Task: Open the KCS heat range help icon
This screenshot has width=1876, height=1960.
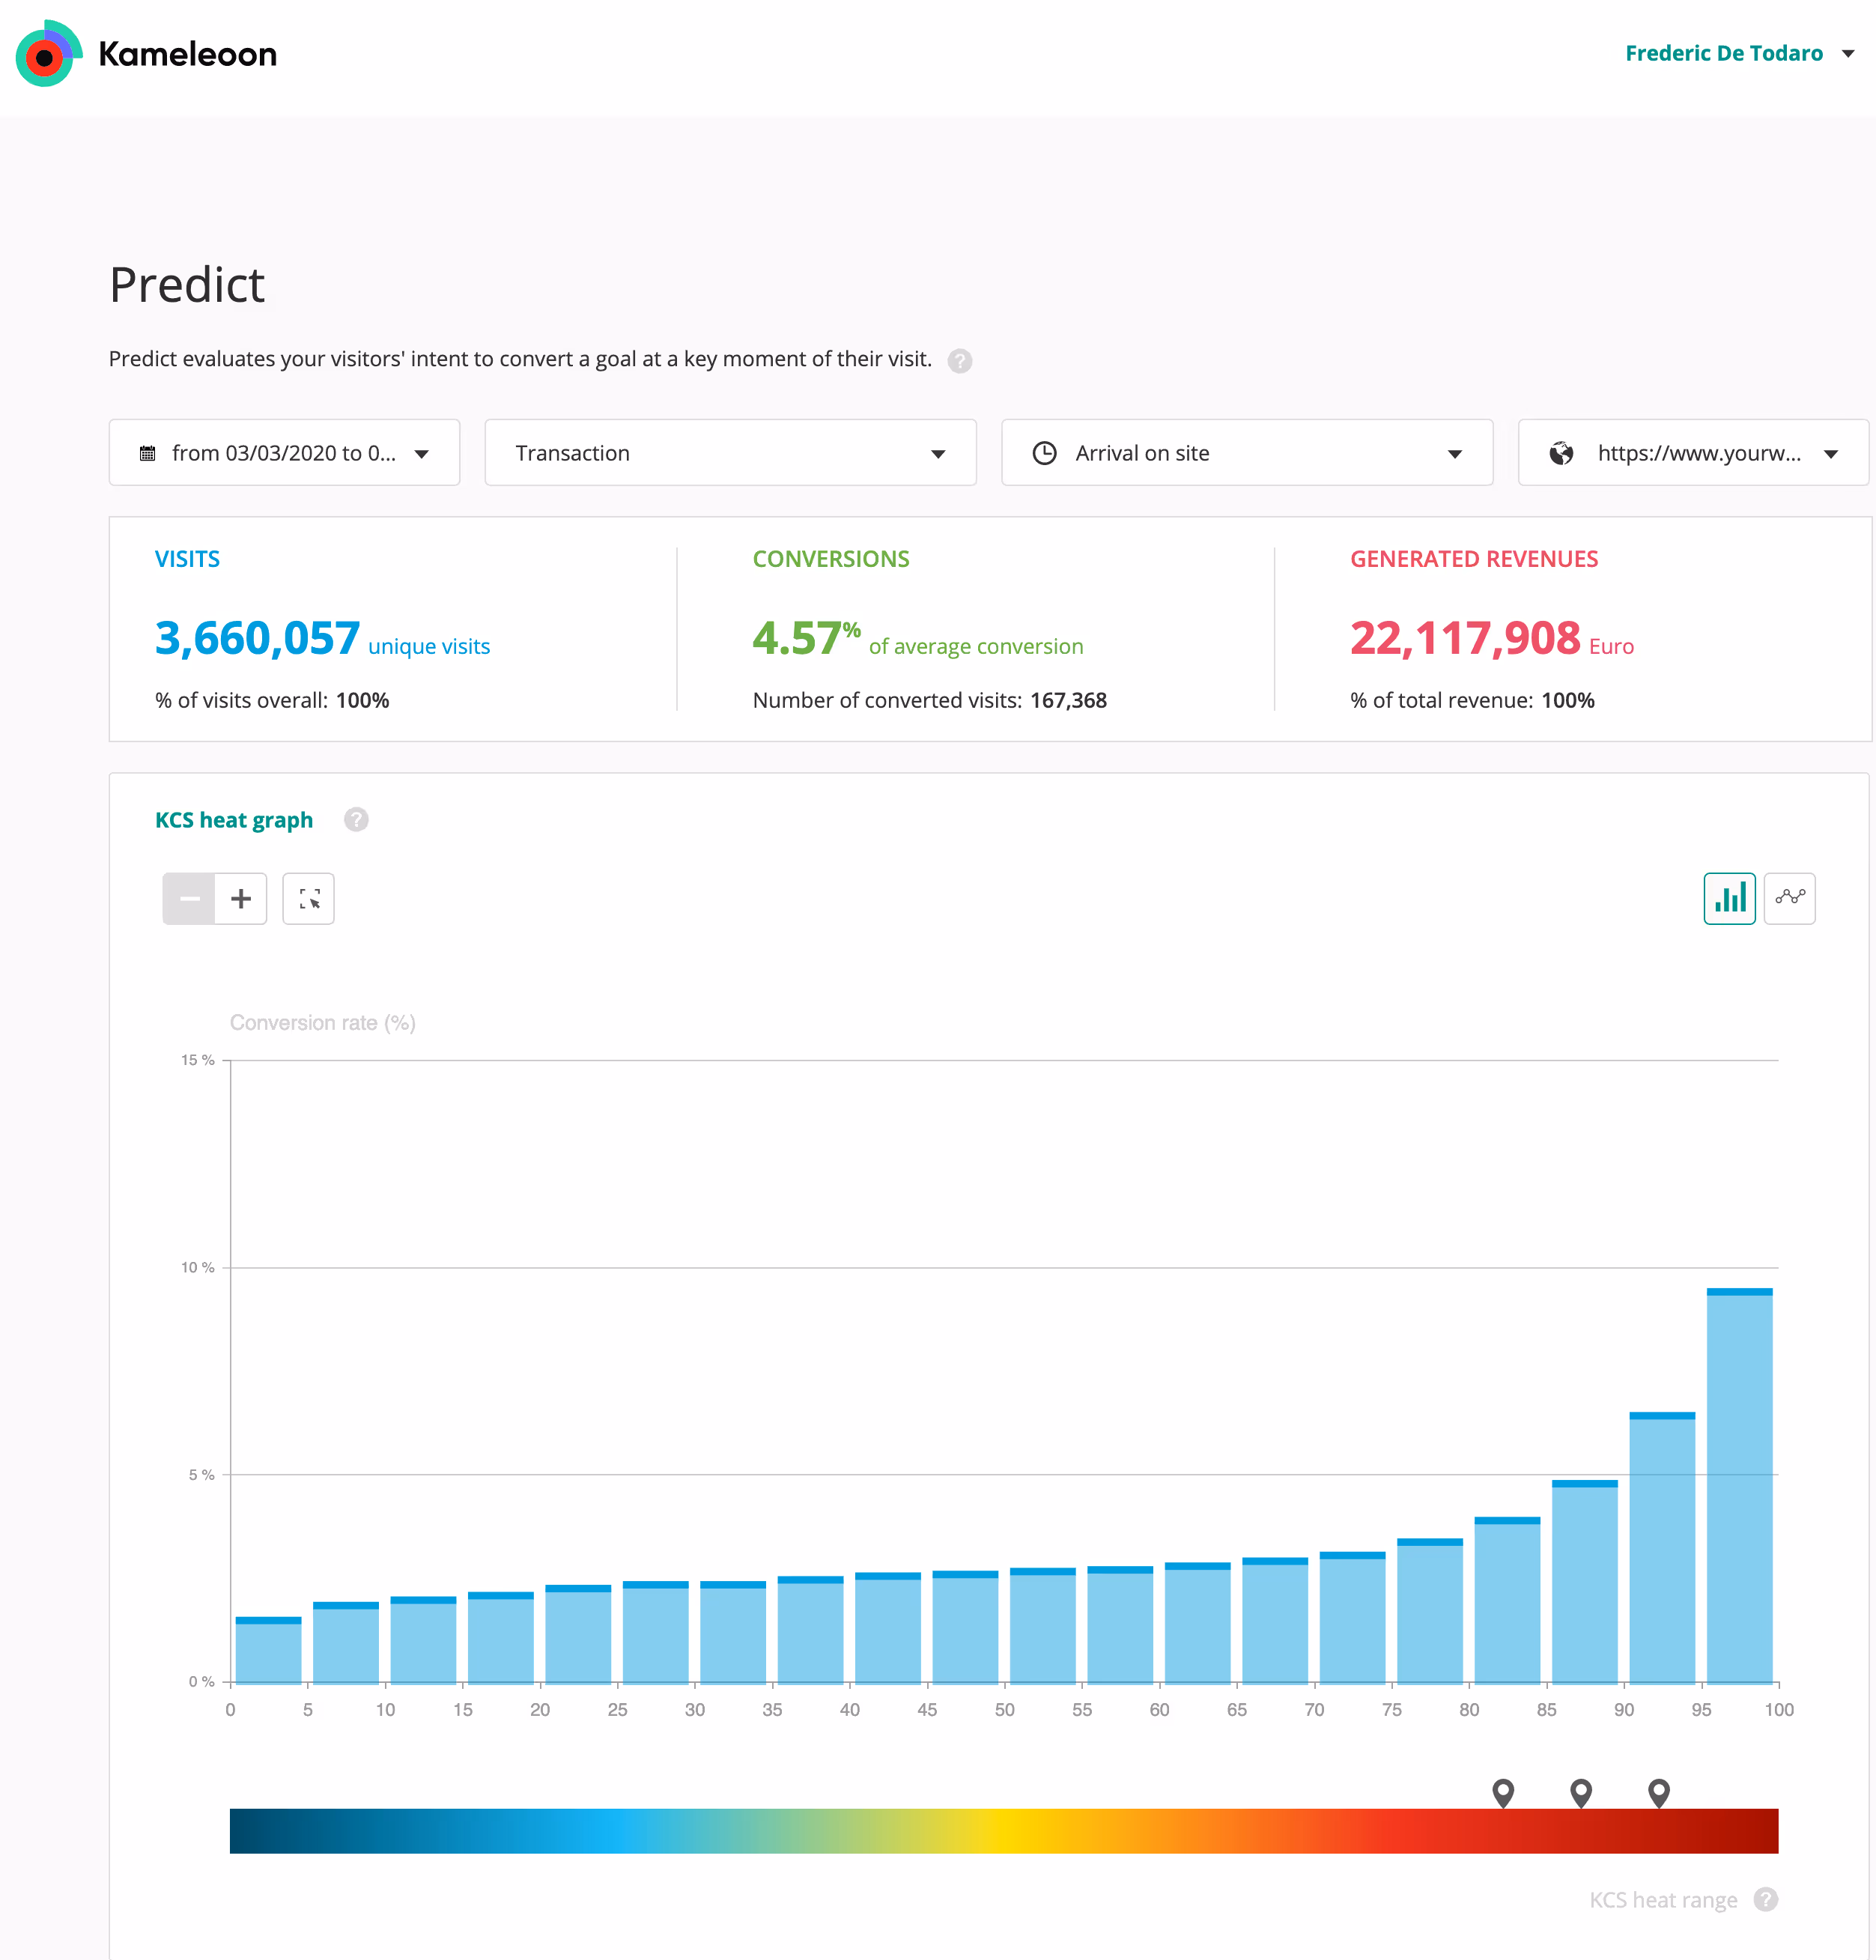Action: point(1766,1899)
